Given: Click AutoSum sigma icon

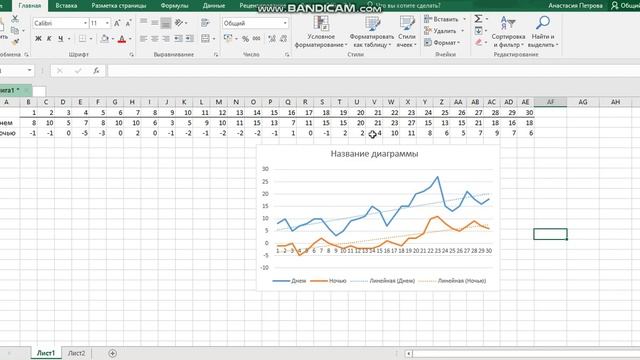Looking at the screenshot, I should 478,19.
